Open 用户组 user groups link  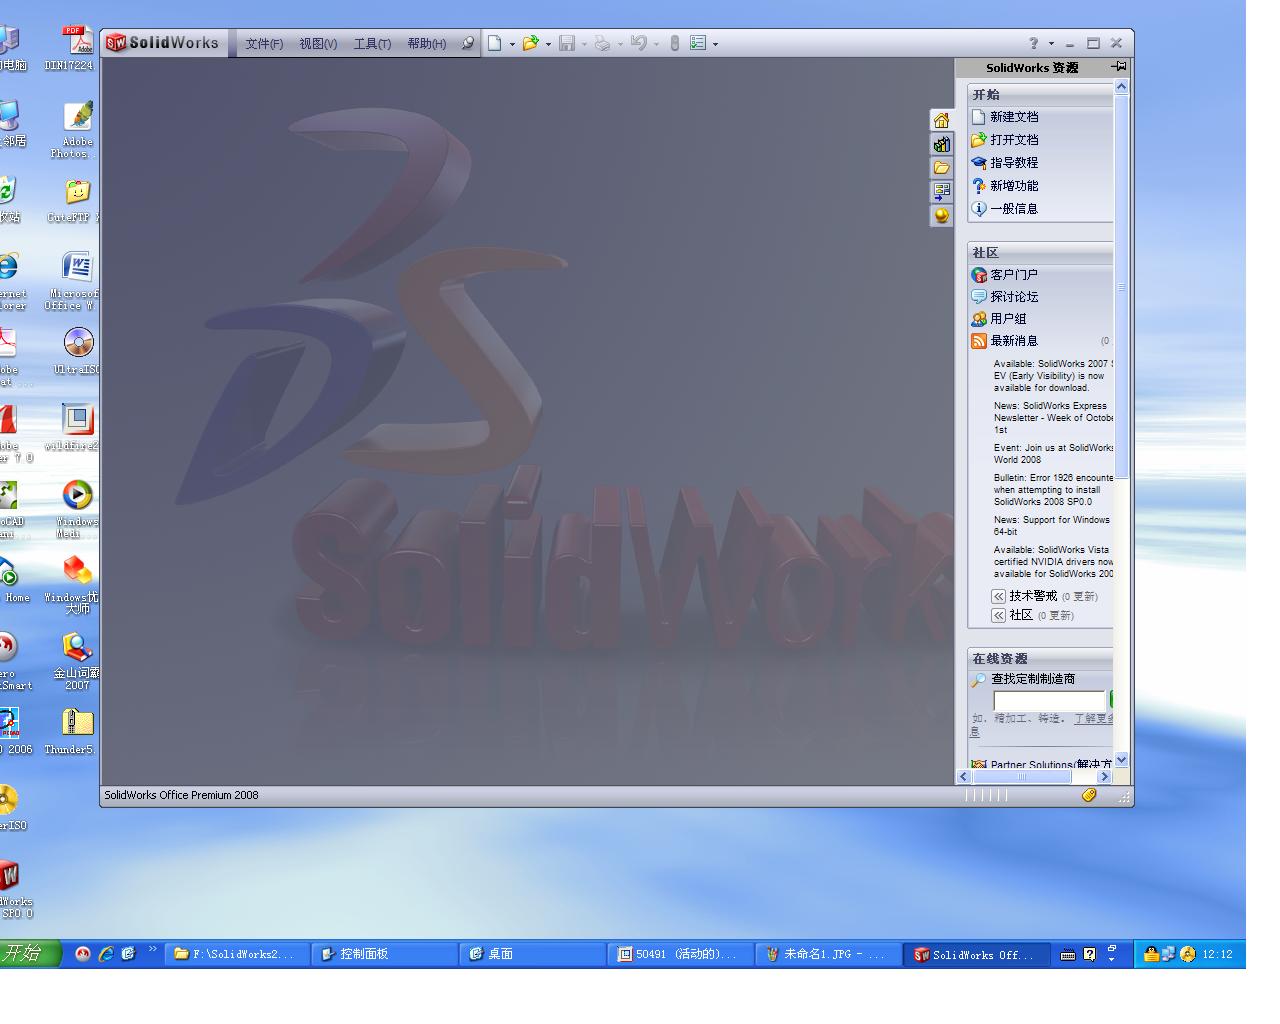pyautogui.click(x=999, y=319)
